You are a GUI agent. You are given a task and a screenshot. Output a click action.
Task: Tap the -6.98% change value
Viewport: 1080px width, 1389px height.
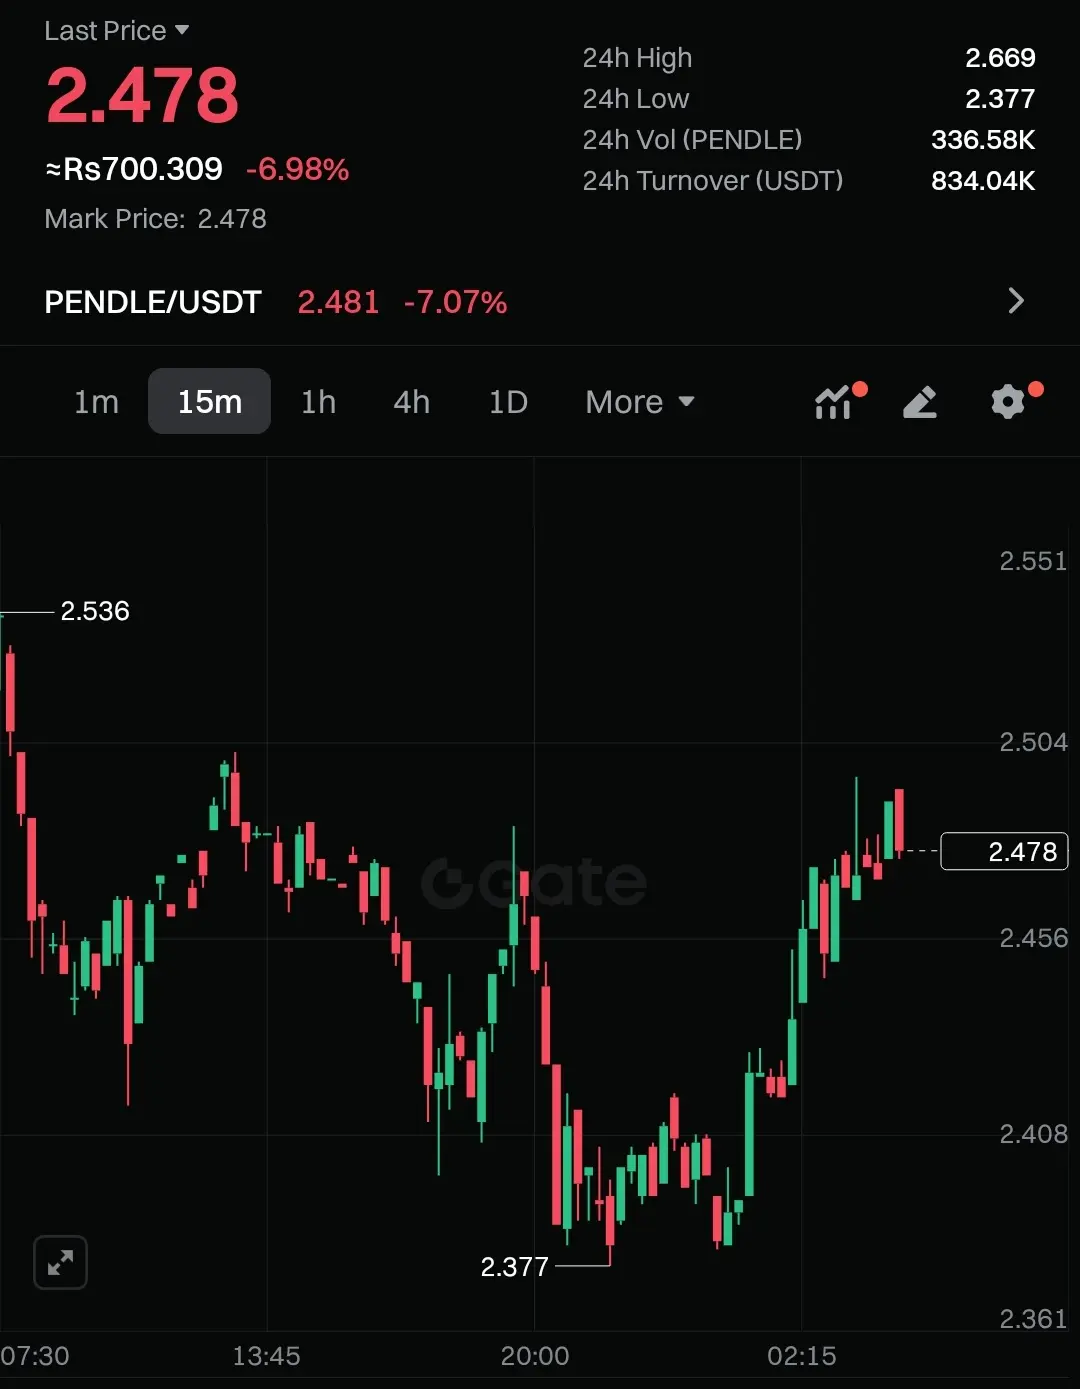(297, 170)
